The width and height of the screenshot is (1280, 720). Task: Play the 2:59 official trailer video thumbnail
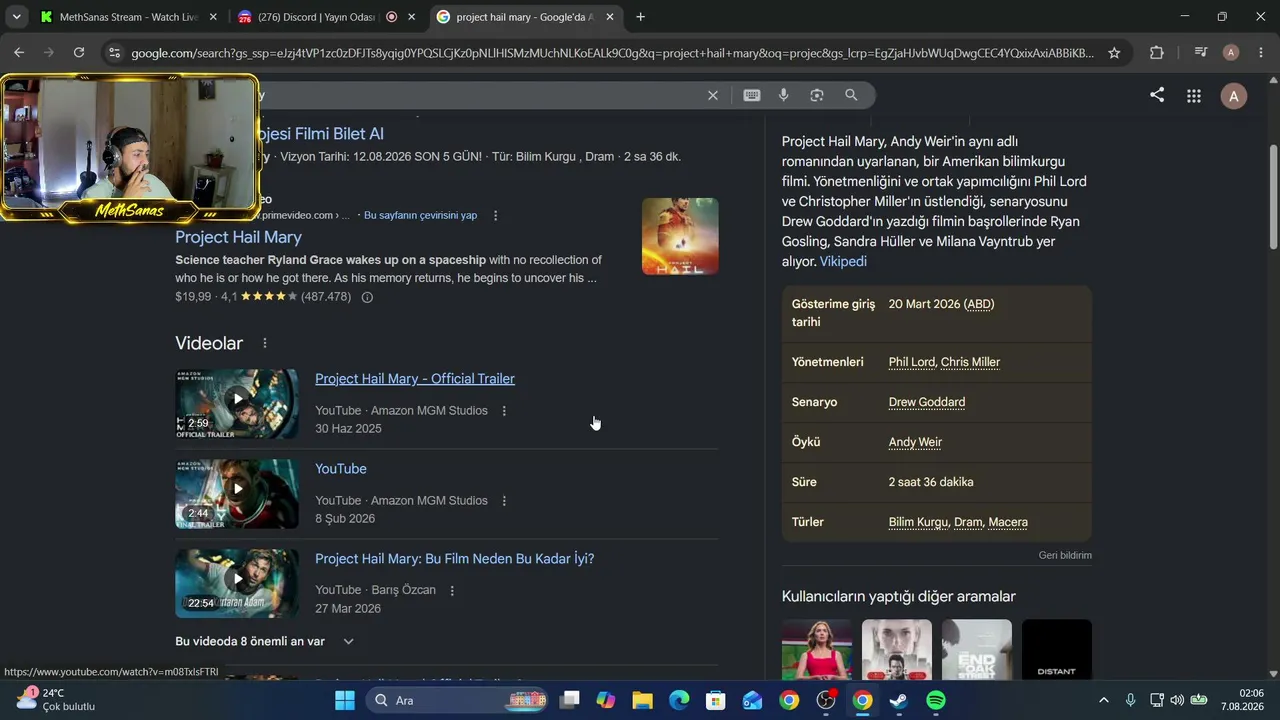point(237,404)
